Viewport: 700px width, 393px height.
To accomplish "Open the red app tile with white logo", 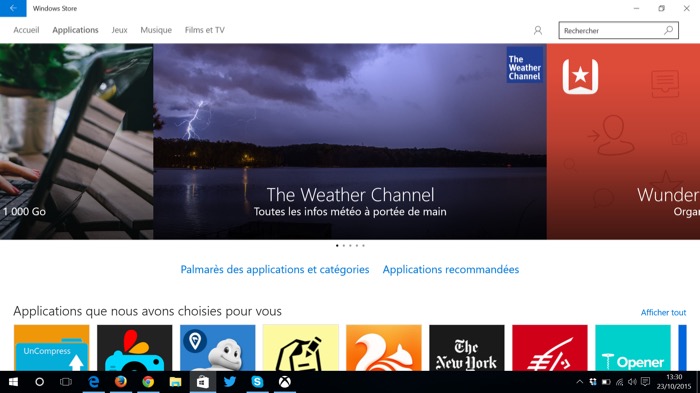I will point(550,348).
